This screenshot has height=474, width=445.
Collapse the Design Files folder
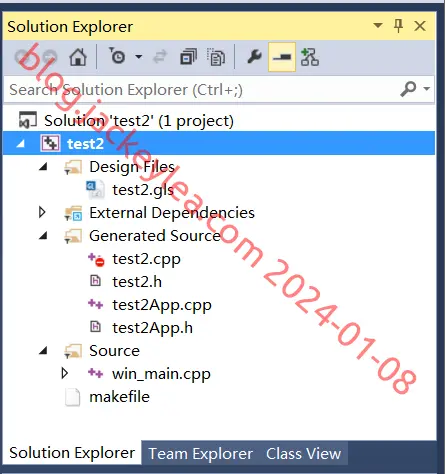43,167
